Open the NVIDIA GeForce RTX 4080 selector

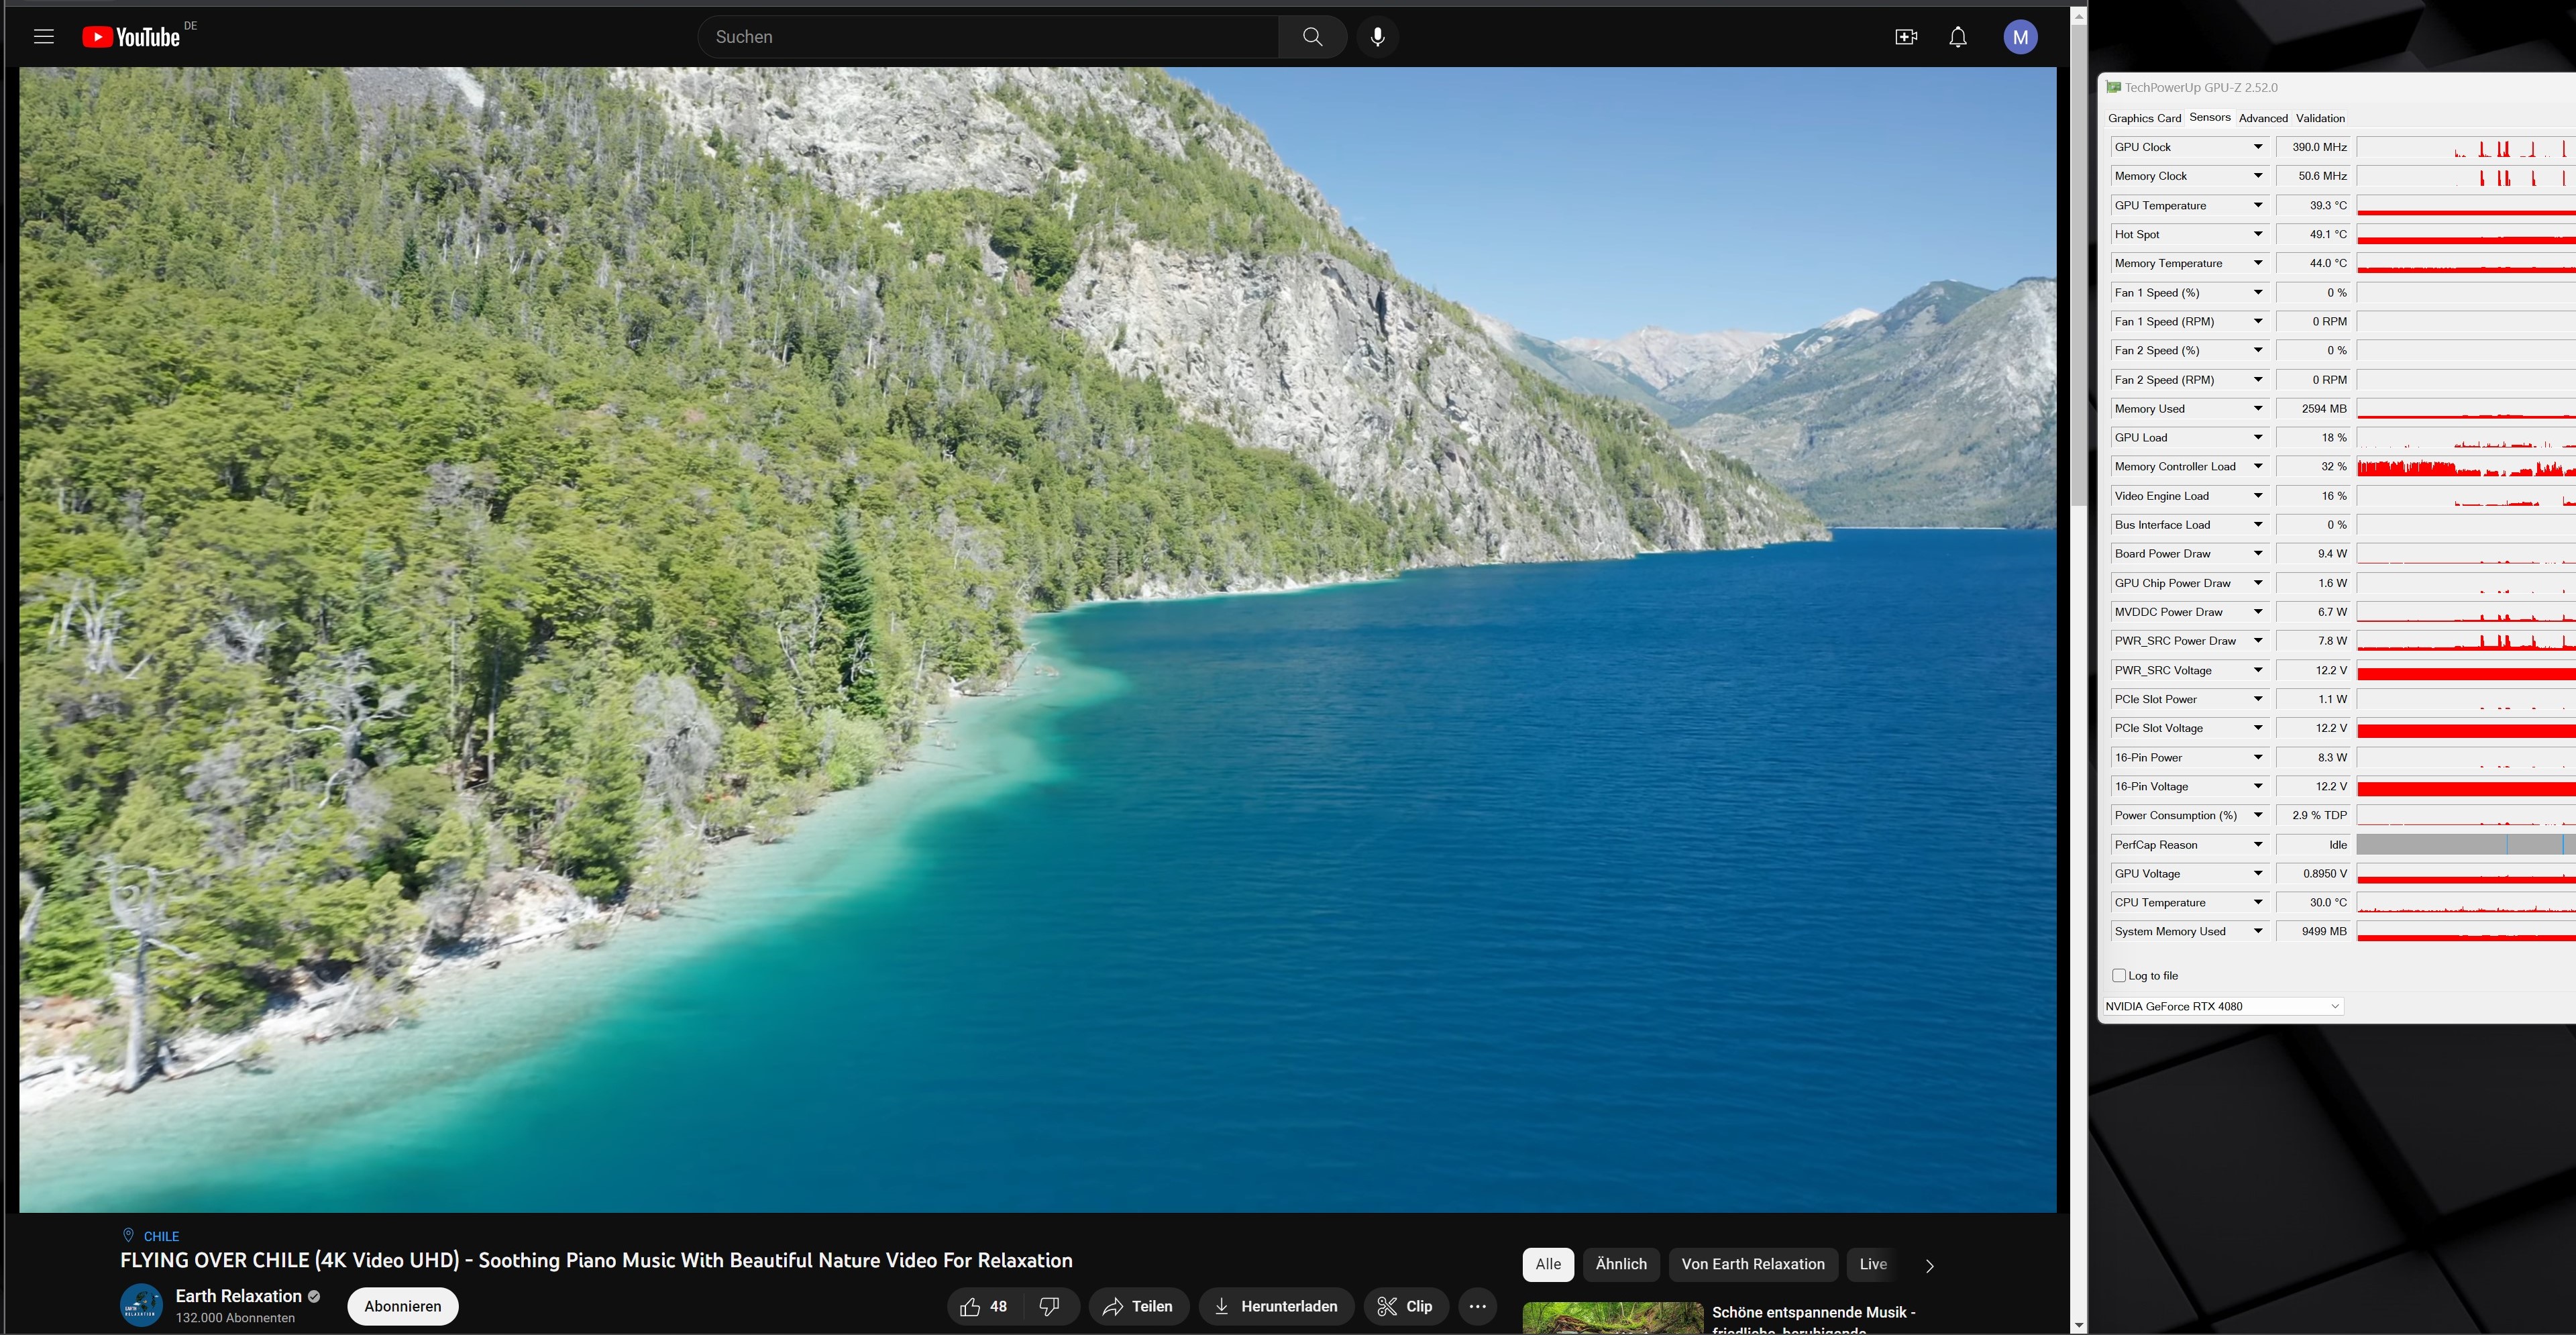click(2222, 1006)
